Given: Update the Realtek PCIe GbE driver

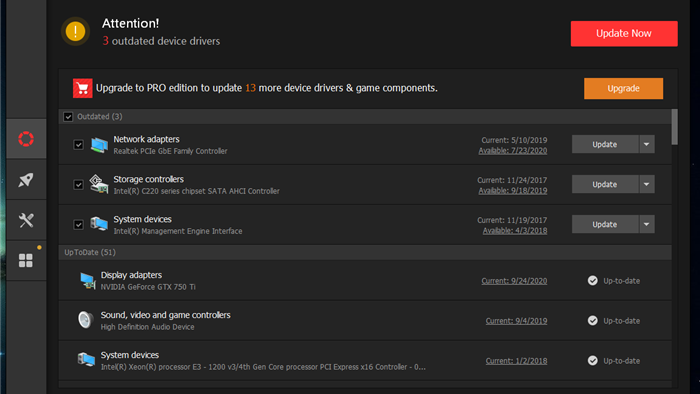Looking at the screenshot, I should (x=605, y=144).
